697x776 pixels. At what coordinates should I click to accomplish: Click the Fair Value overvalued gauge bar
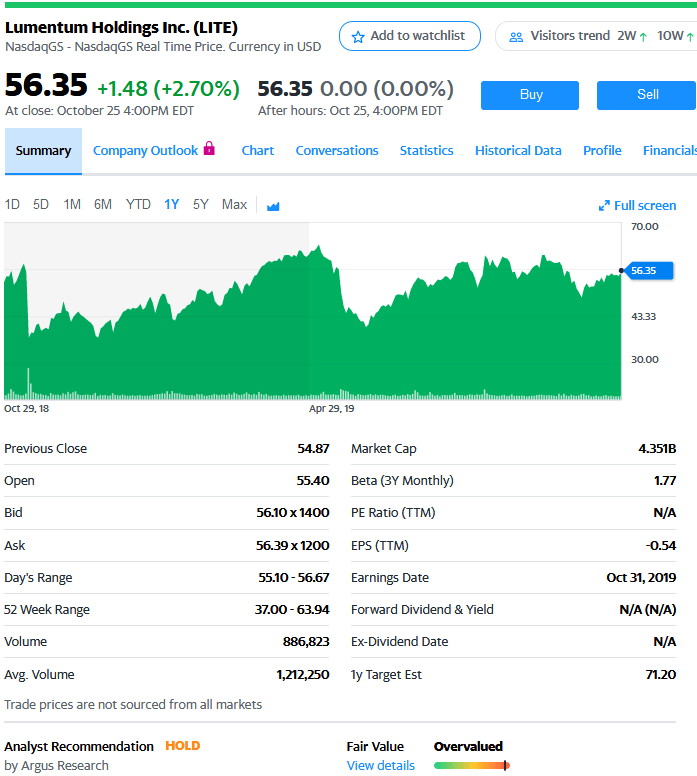click(x=472, y=766)
